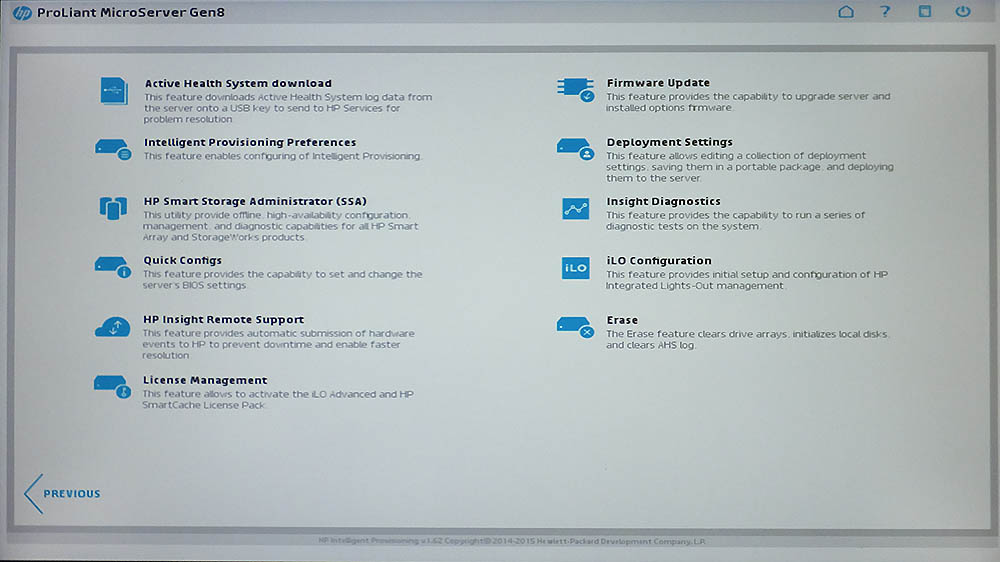Click text 'Array and StorageWorks products'
The width and height of the screenshot is (1000, 562).
223,237
